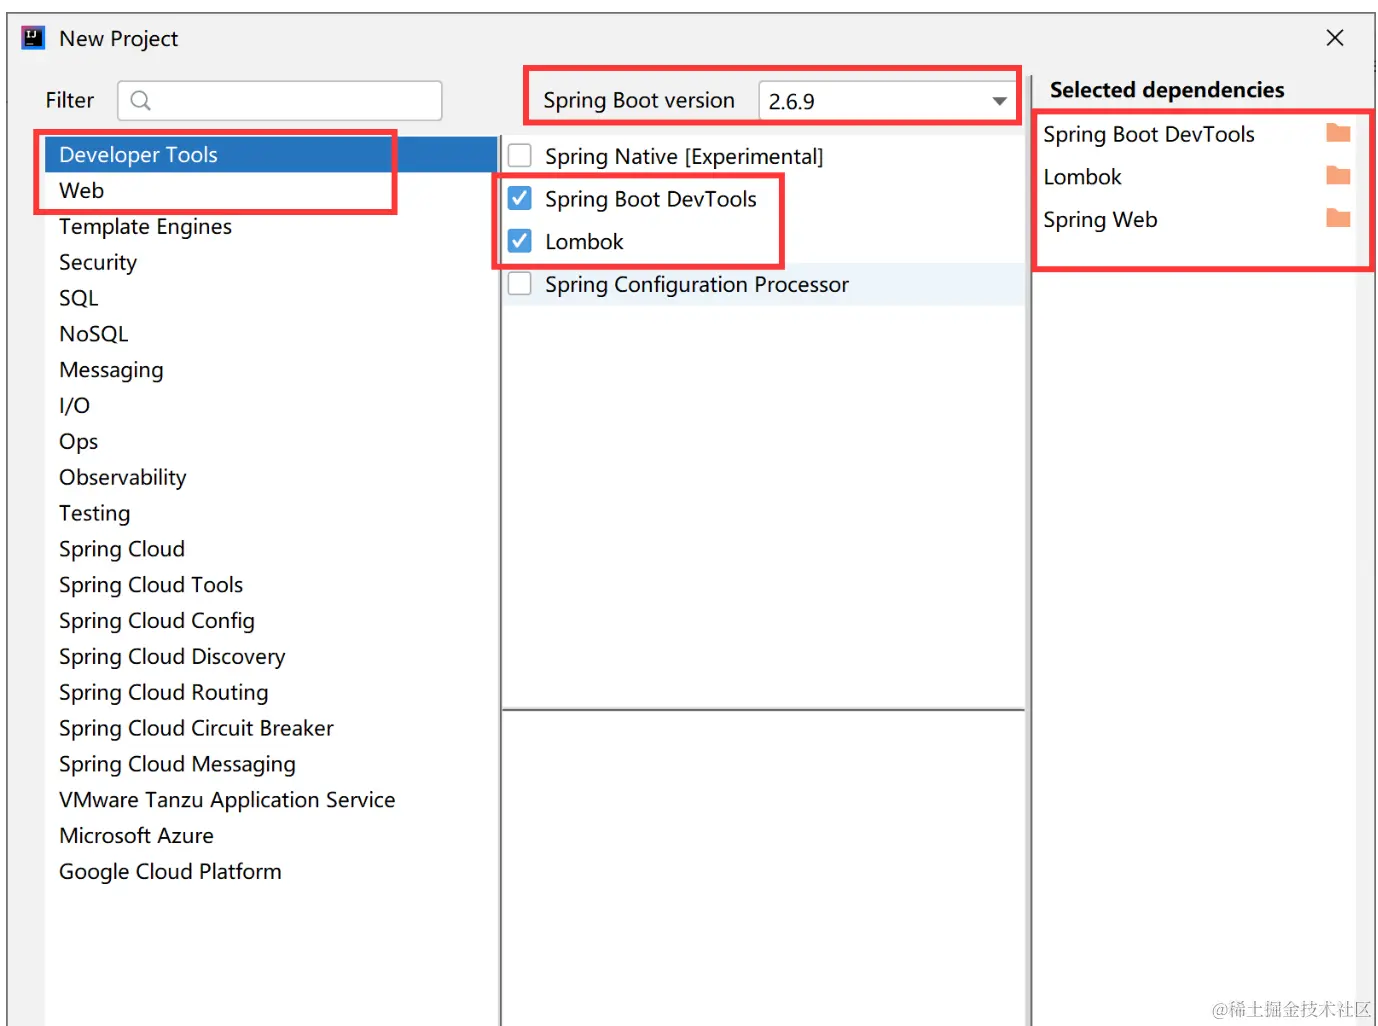
Task: Select the Developer Tools category
Action: point(271,155)
